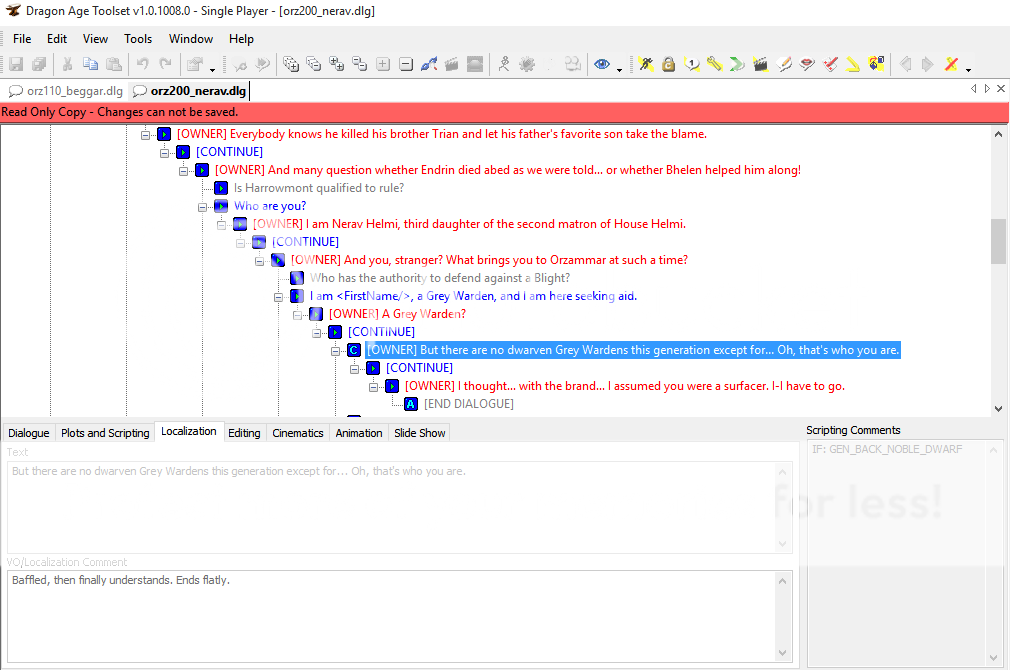The width and height of the screenshot is (1010, 670).
Task: Click the speech bubble number one icon
Action: [x=691, y=64]
